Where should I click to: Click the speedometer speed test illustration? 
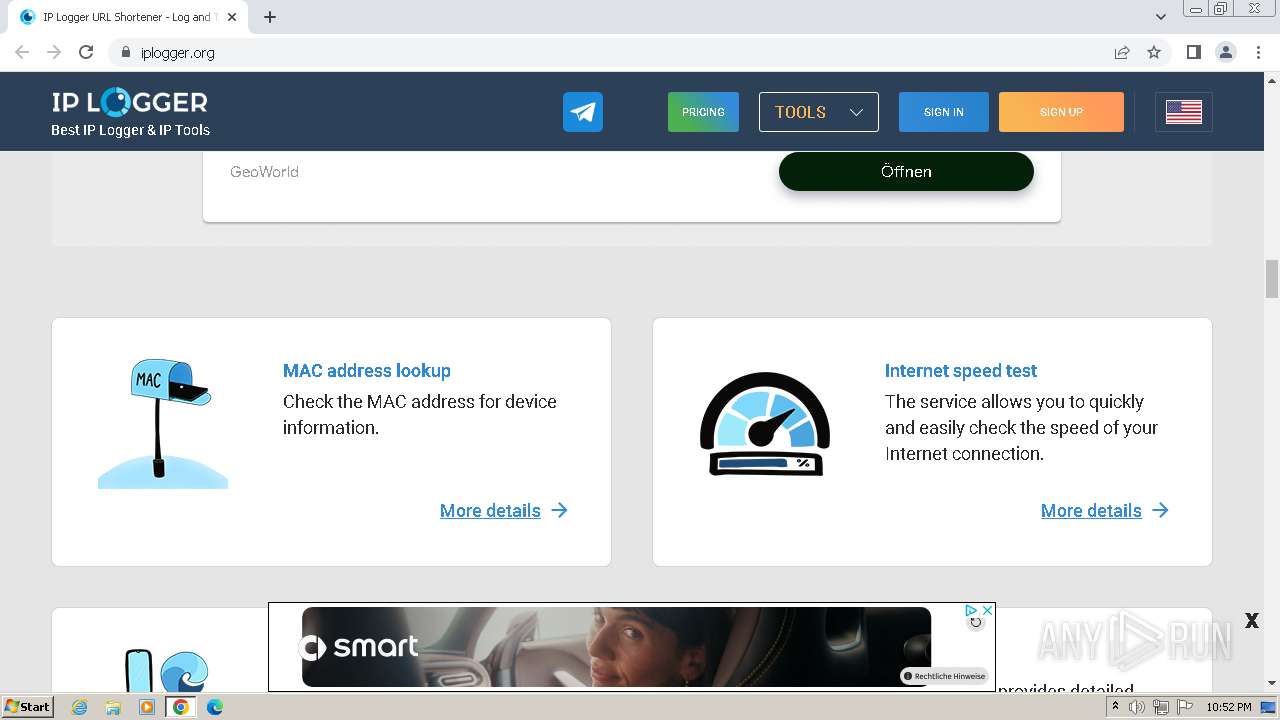click(x=765, y=424)
